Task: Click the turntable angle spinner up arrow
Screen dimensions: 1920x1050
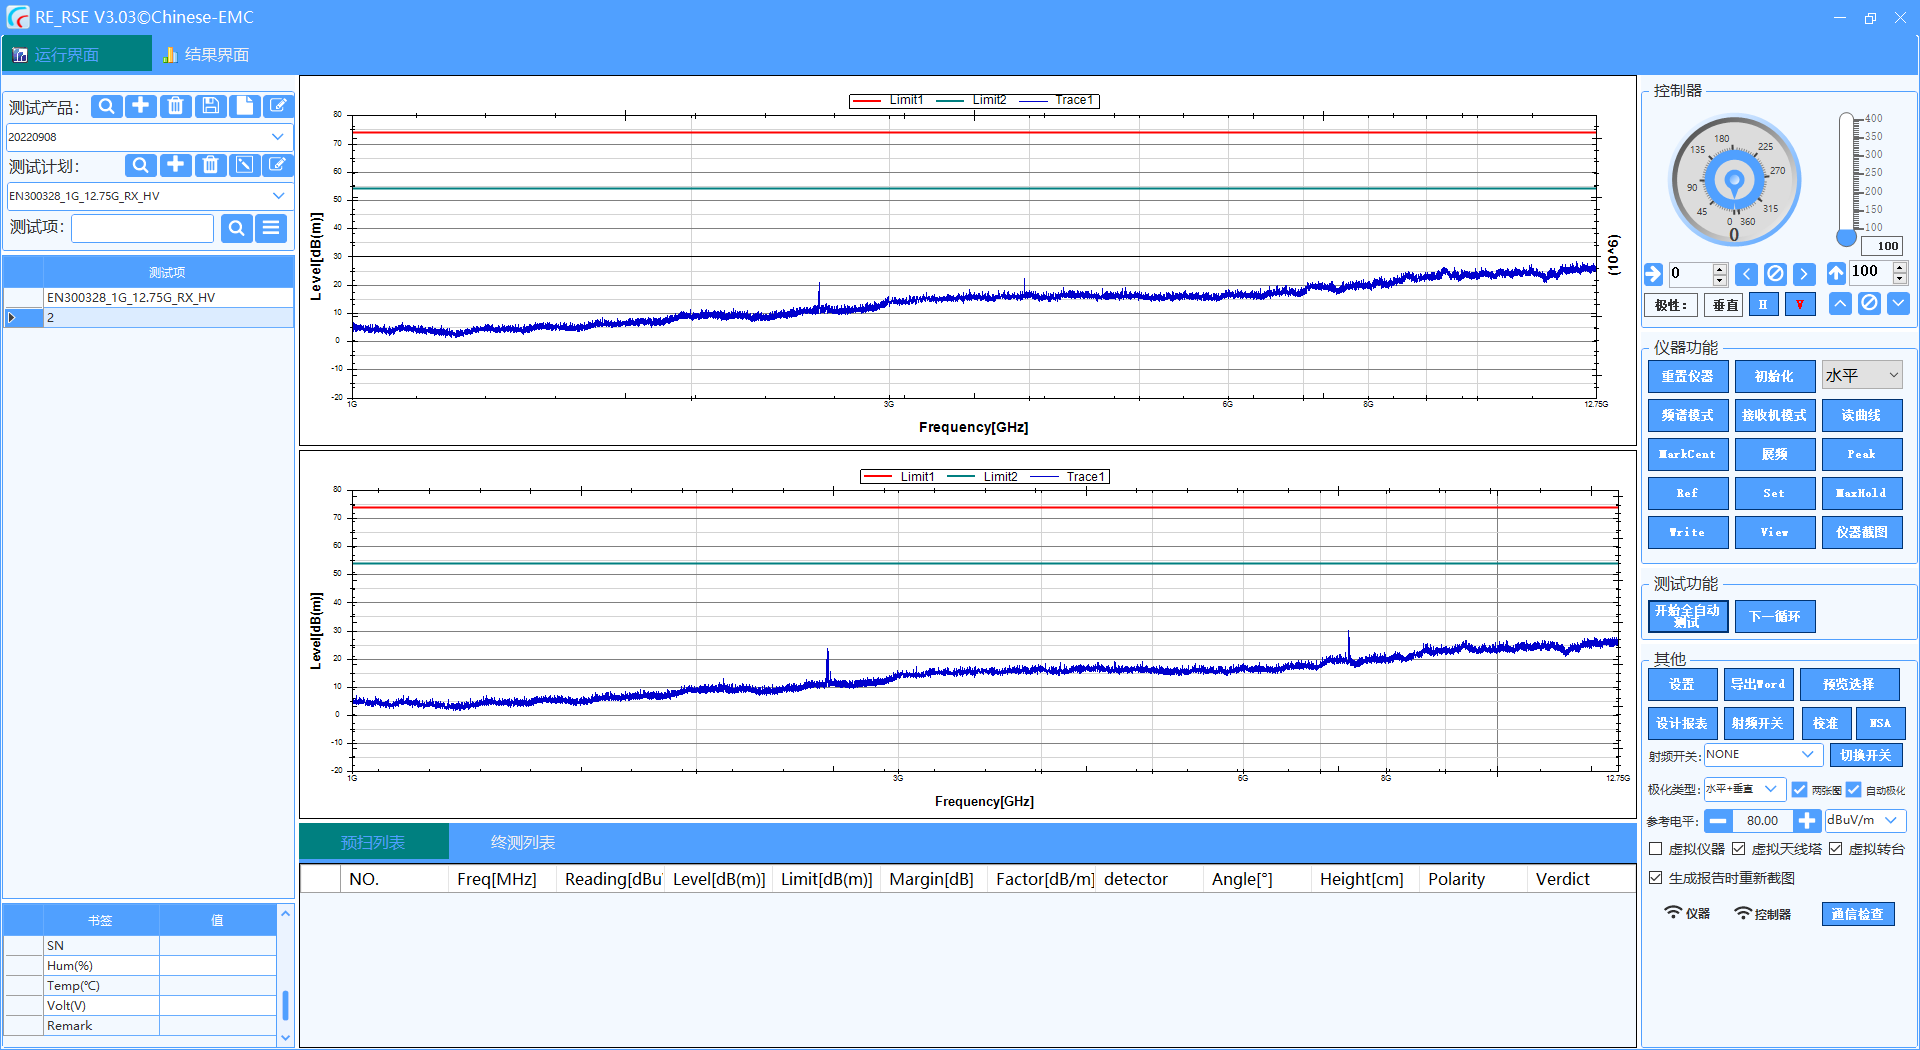Action: pyautogui.click(x=1719, y=269)
